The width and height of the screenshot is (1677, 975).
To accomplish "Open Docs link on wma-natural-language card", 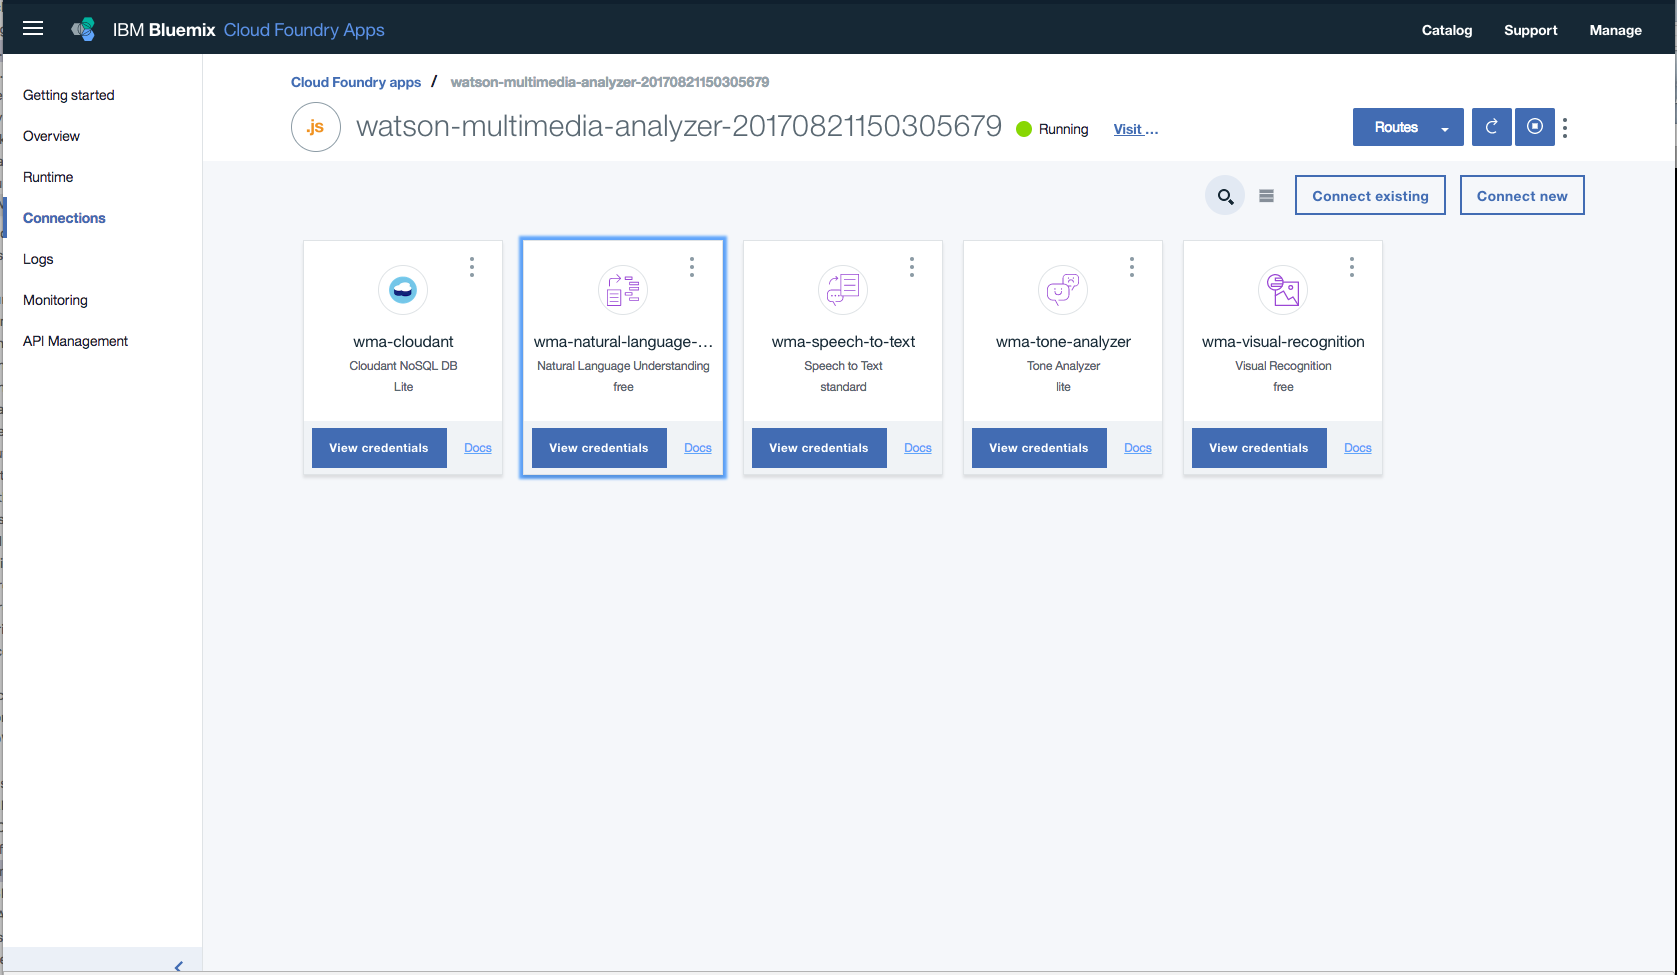I will click(x=698, y=448).
